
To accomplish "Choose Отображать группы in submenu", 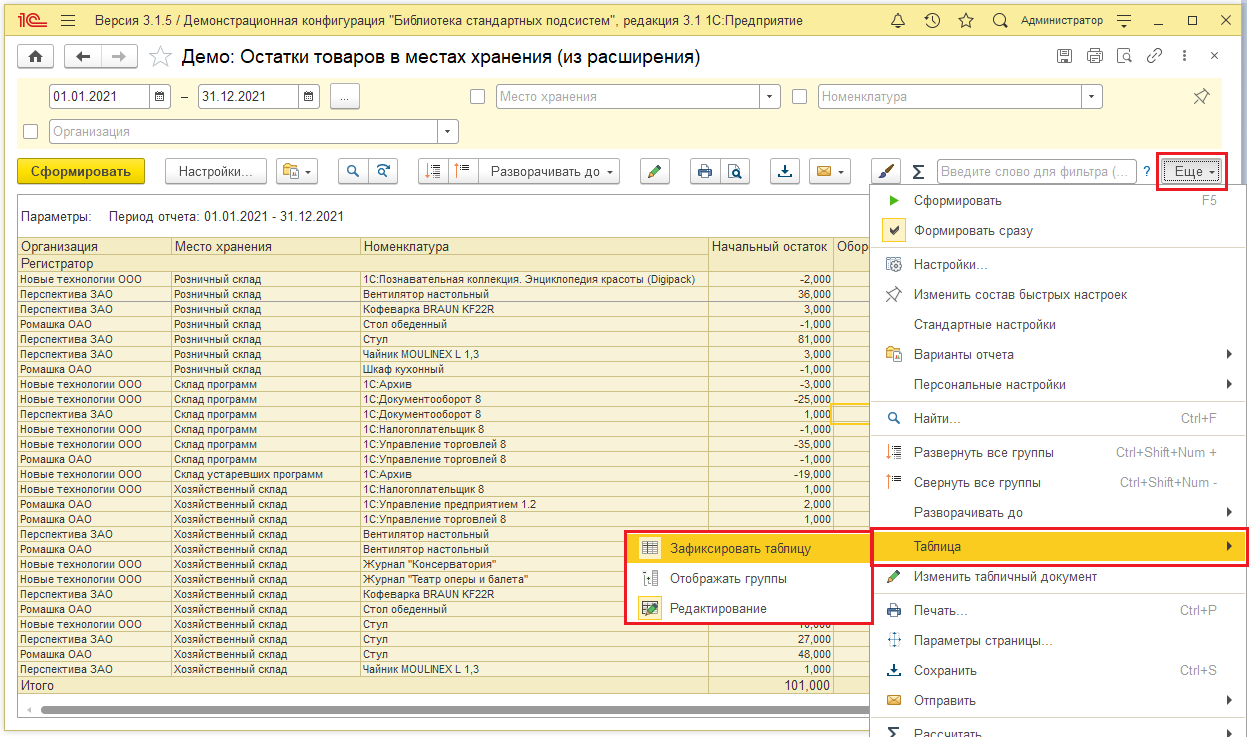I will [x=749, y=578].
